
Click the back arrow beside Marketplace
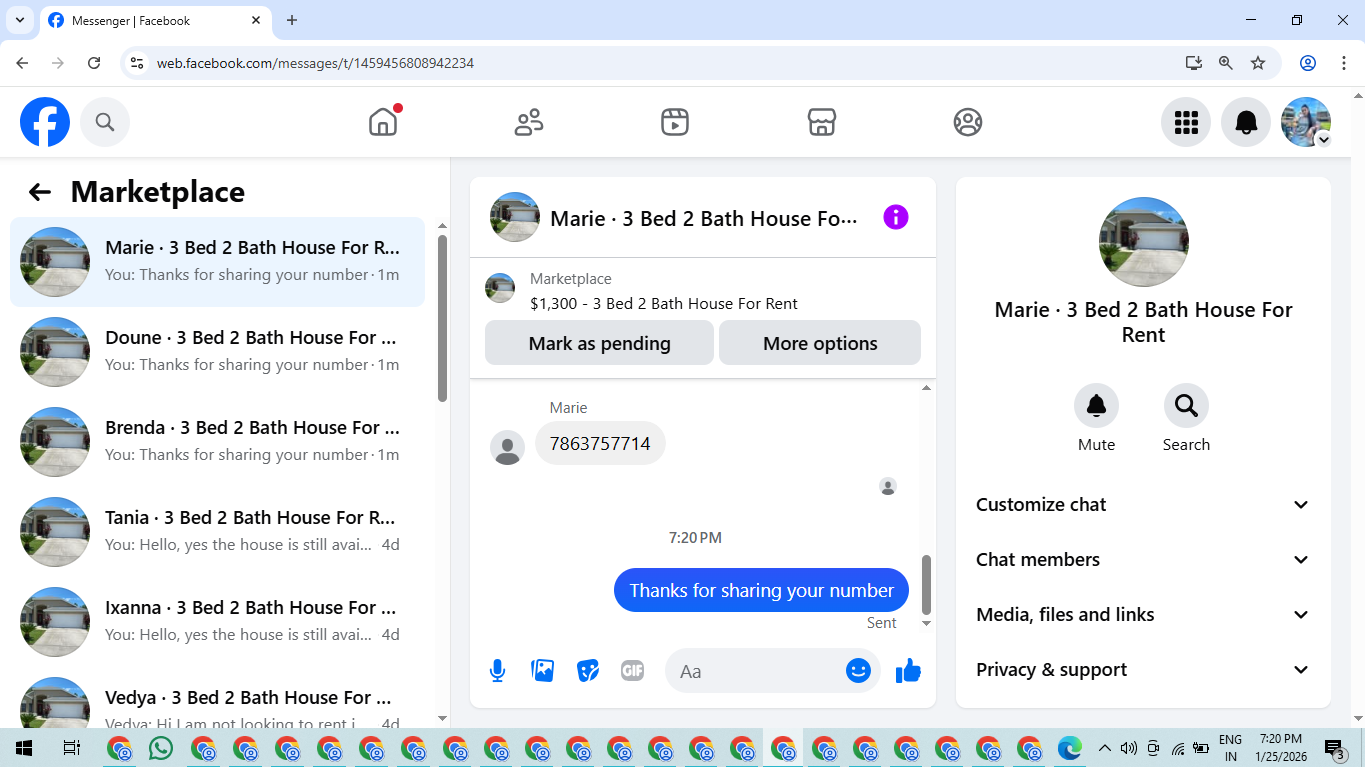[x=39, y=192]
